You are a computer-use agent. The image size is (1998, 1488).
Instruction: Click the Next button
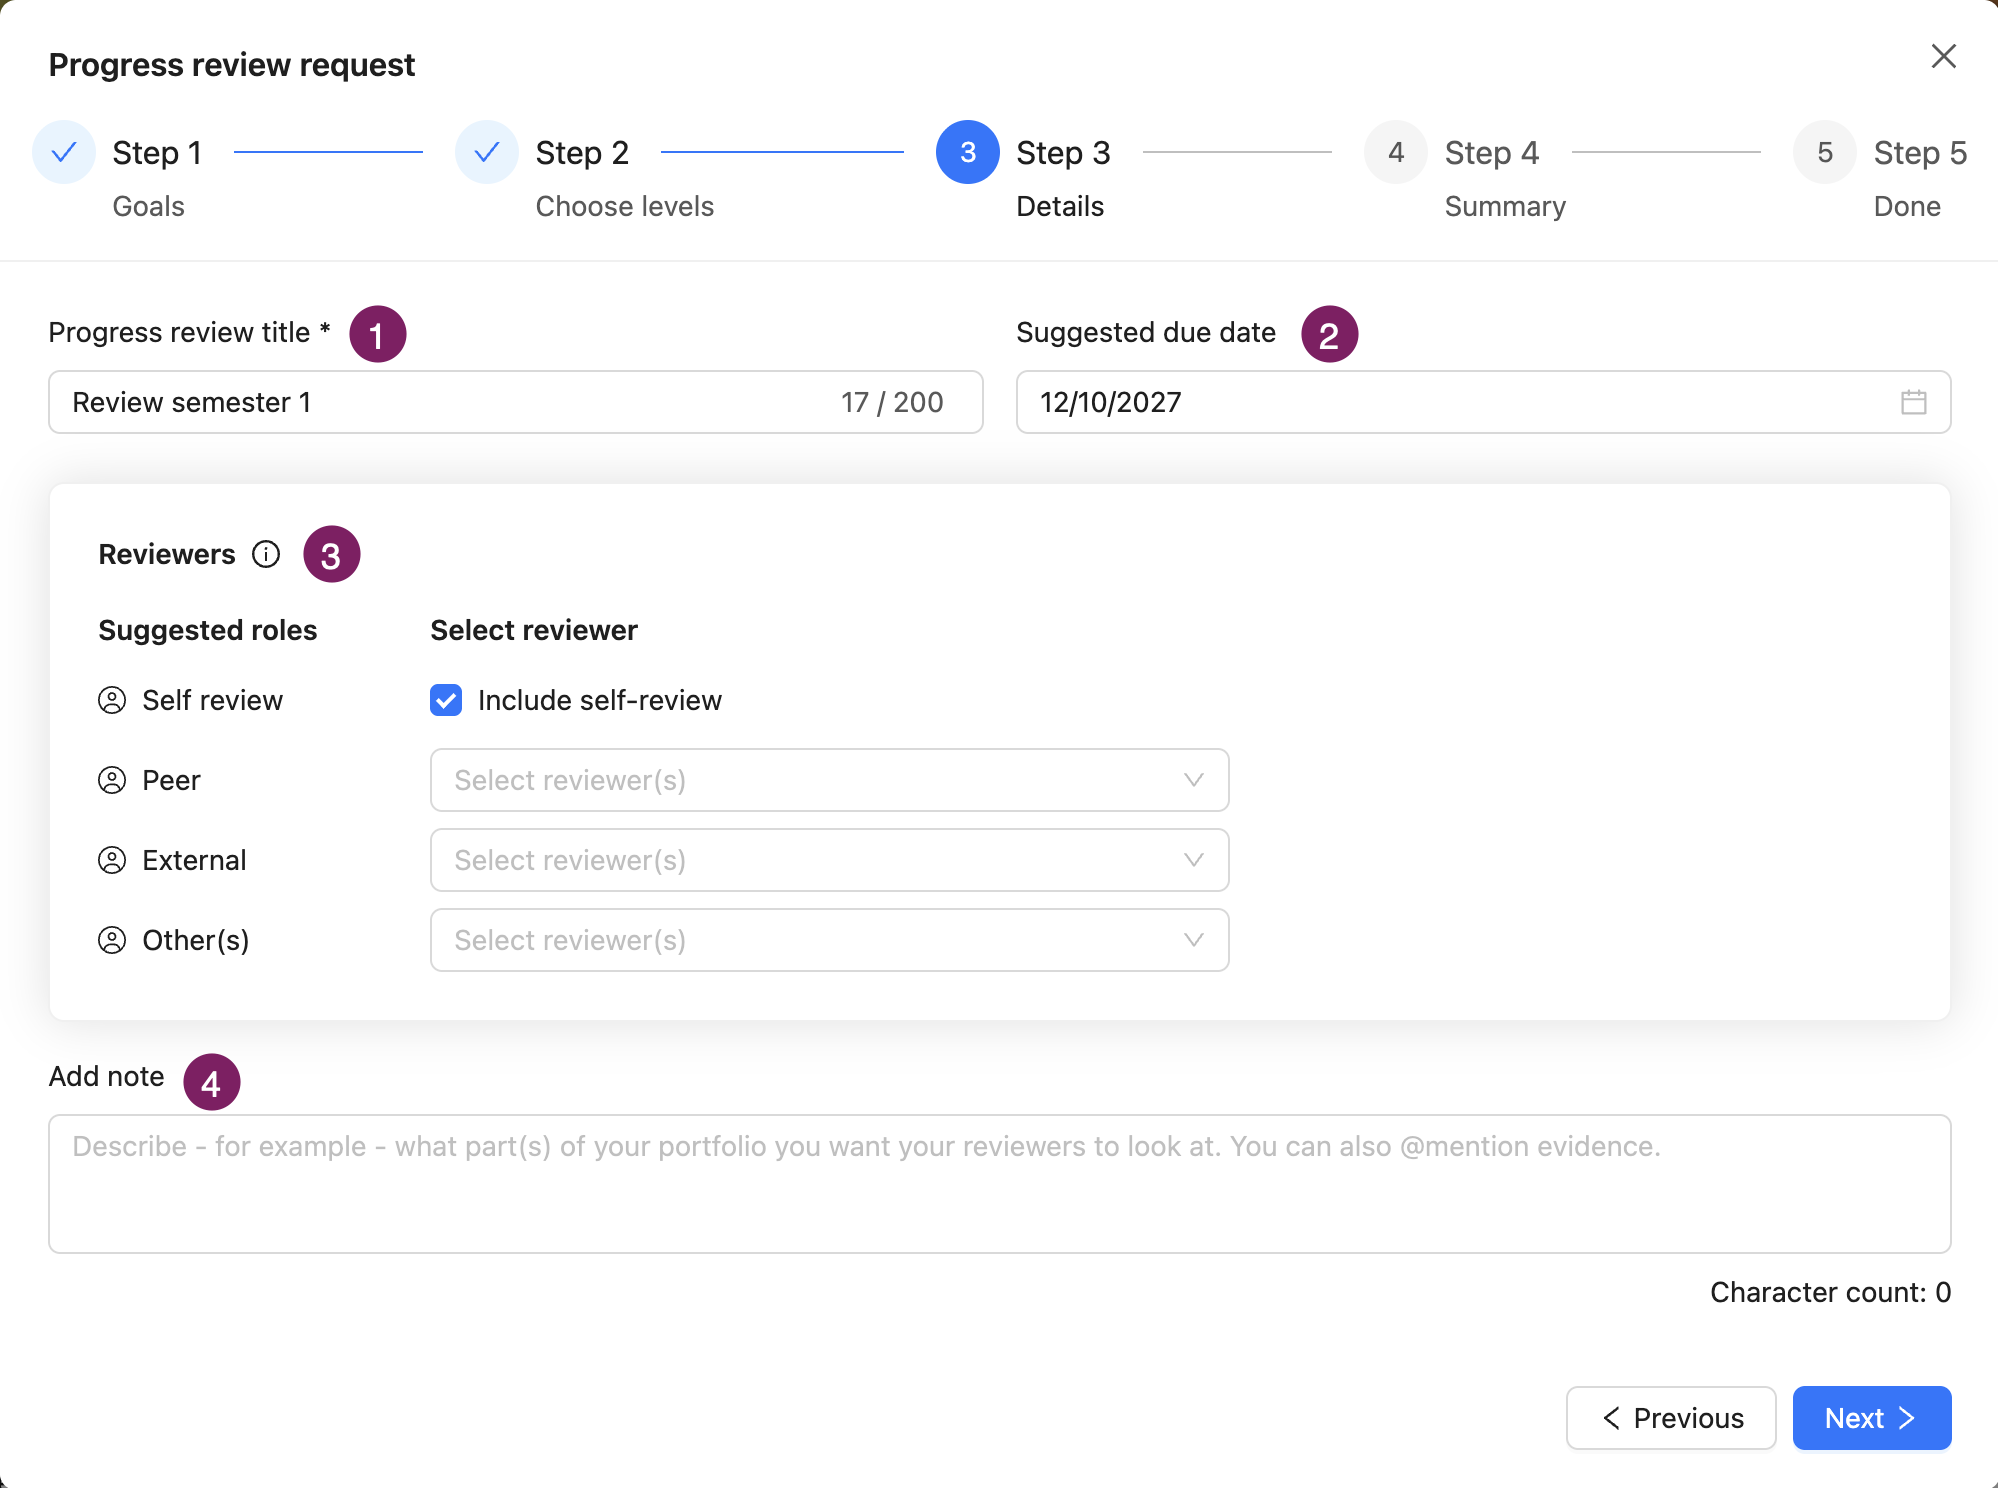pos(1872,1418)
